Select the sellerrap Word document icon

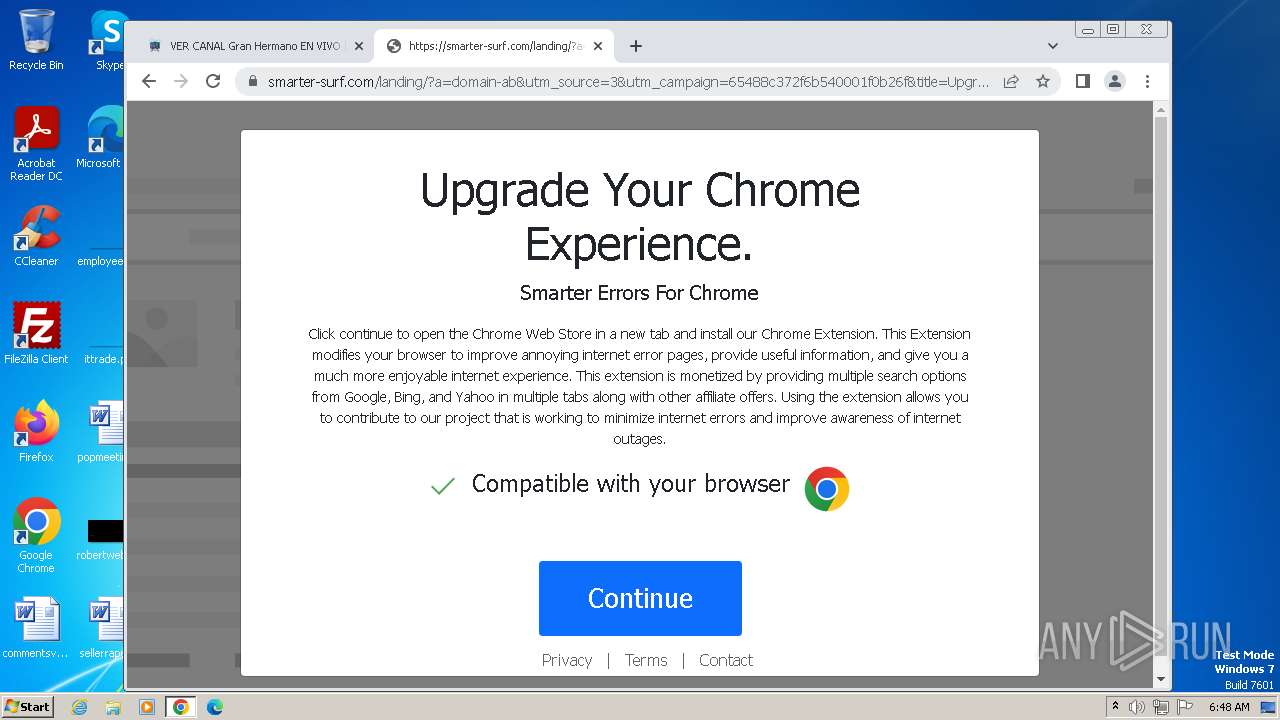(x=103, y=628)
